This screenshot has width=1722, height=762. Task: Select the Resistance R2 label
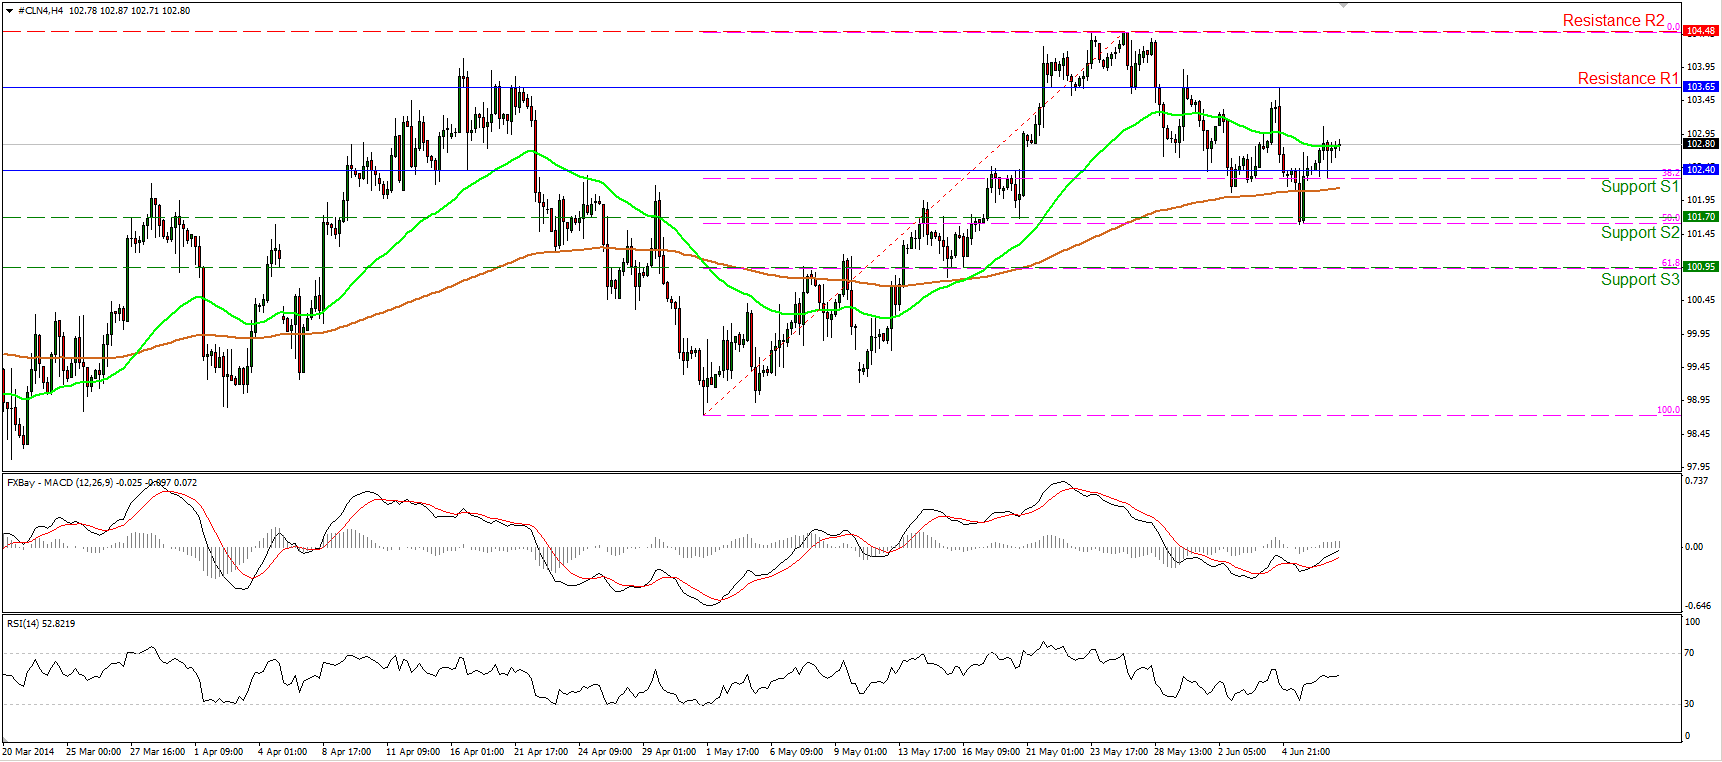[x=1613, y=20]
